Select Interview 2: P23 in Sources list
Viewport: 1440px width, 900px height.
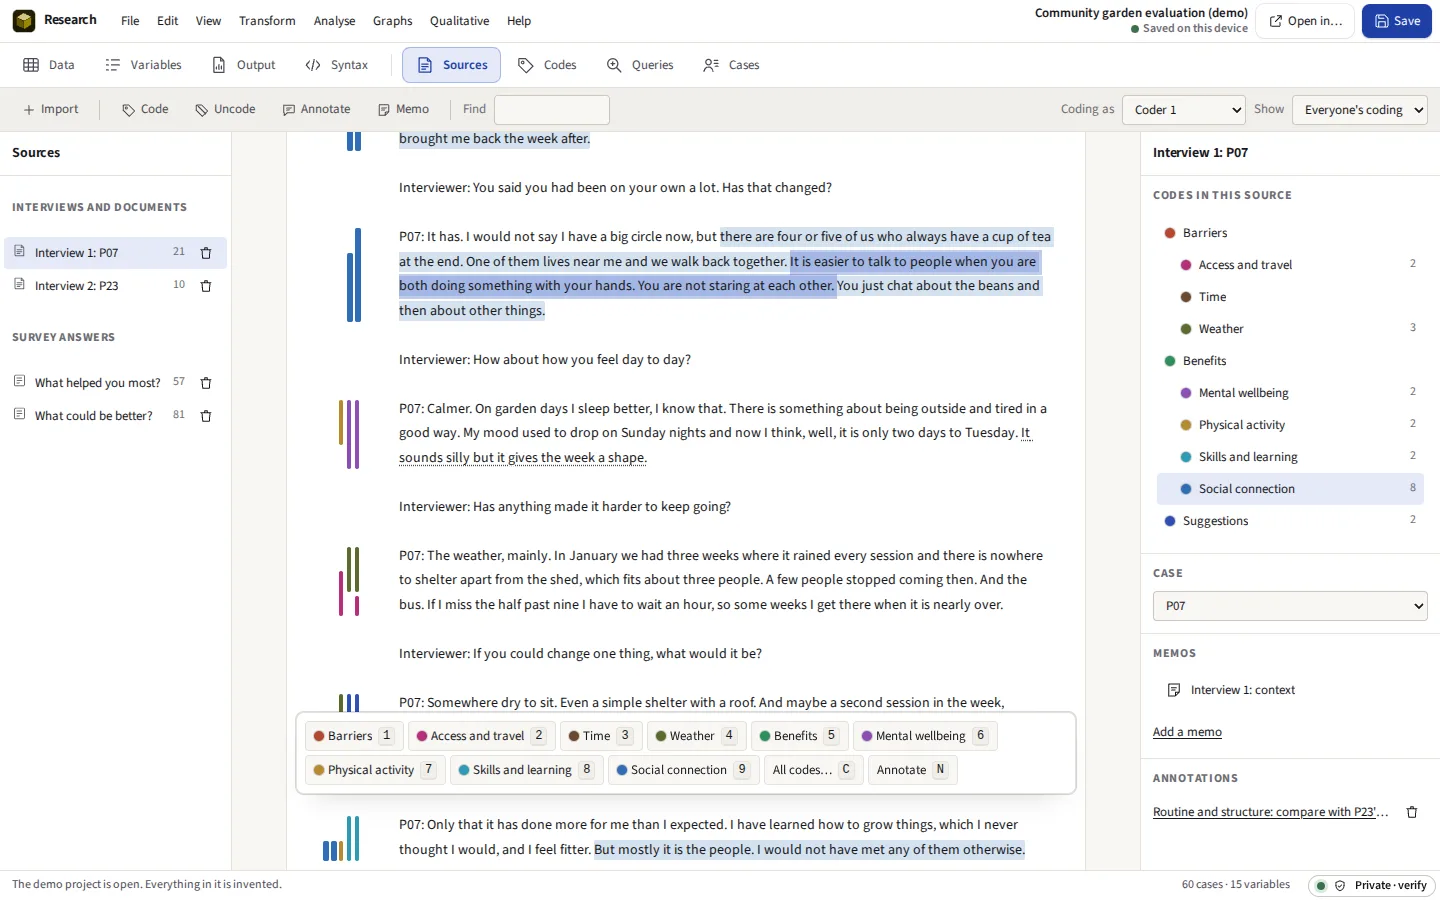pos(115,286)
